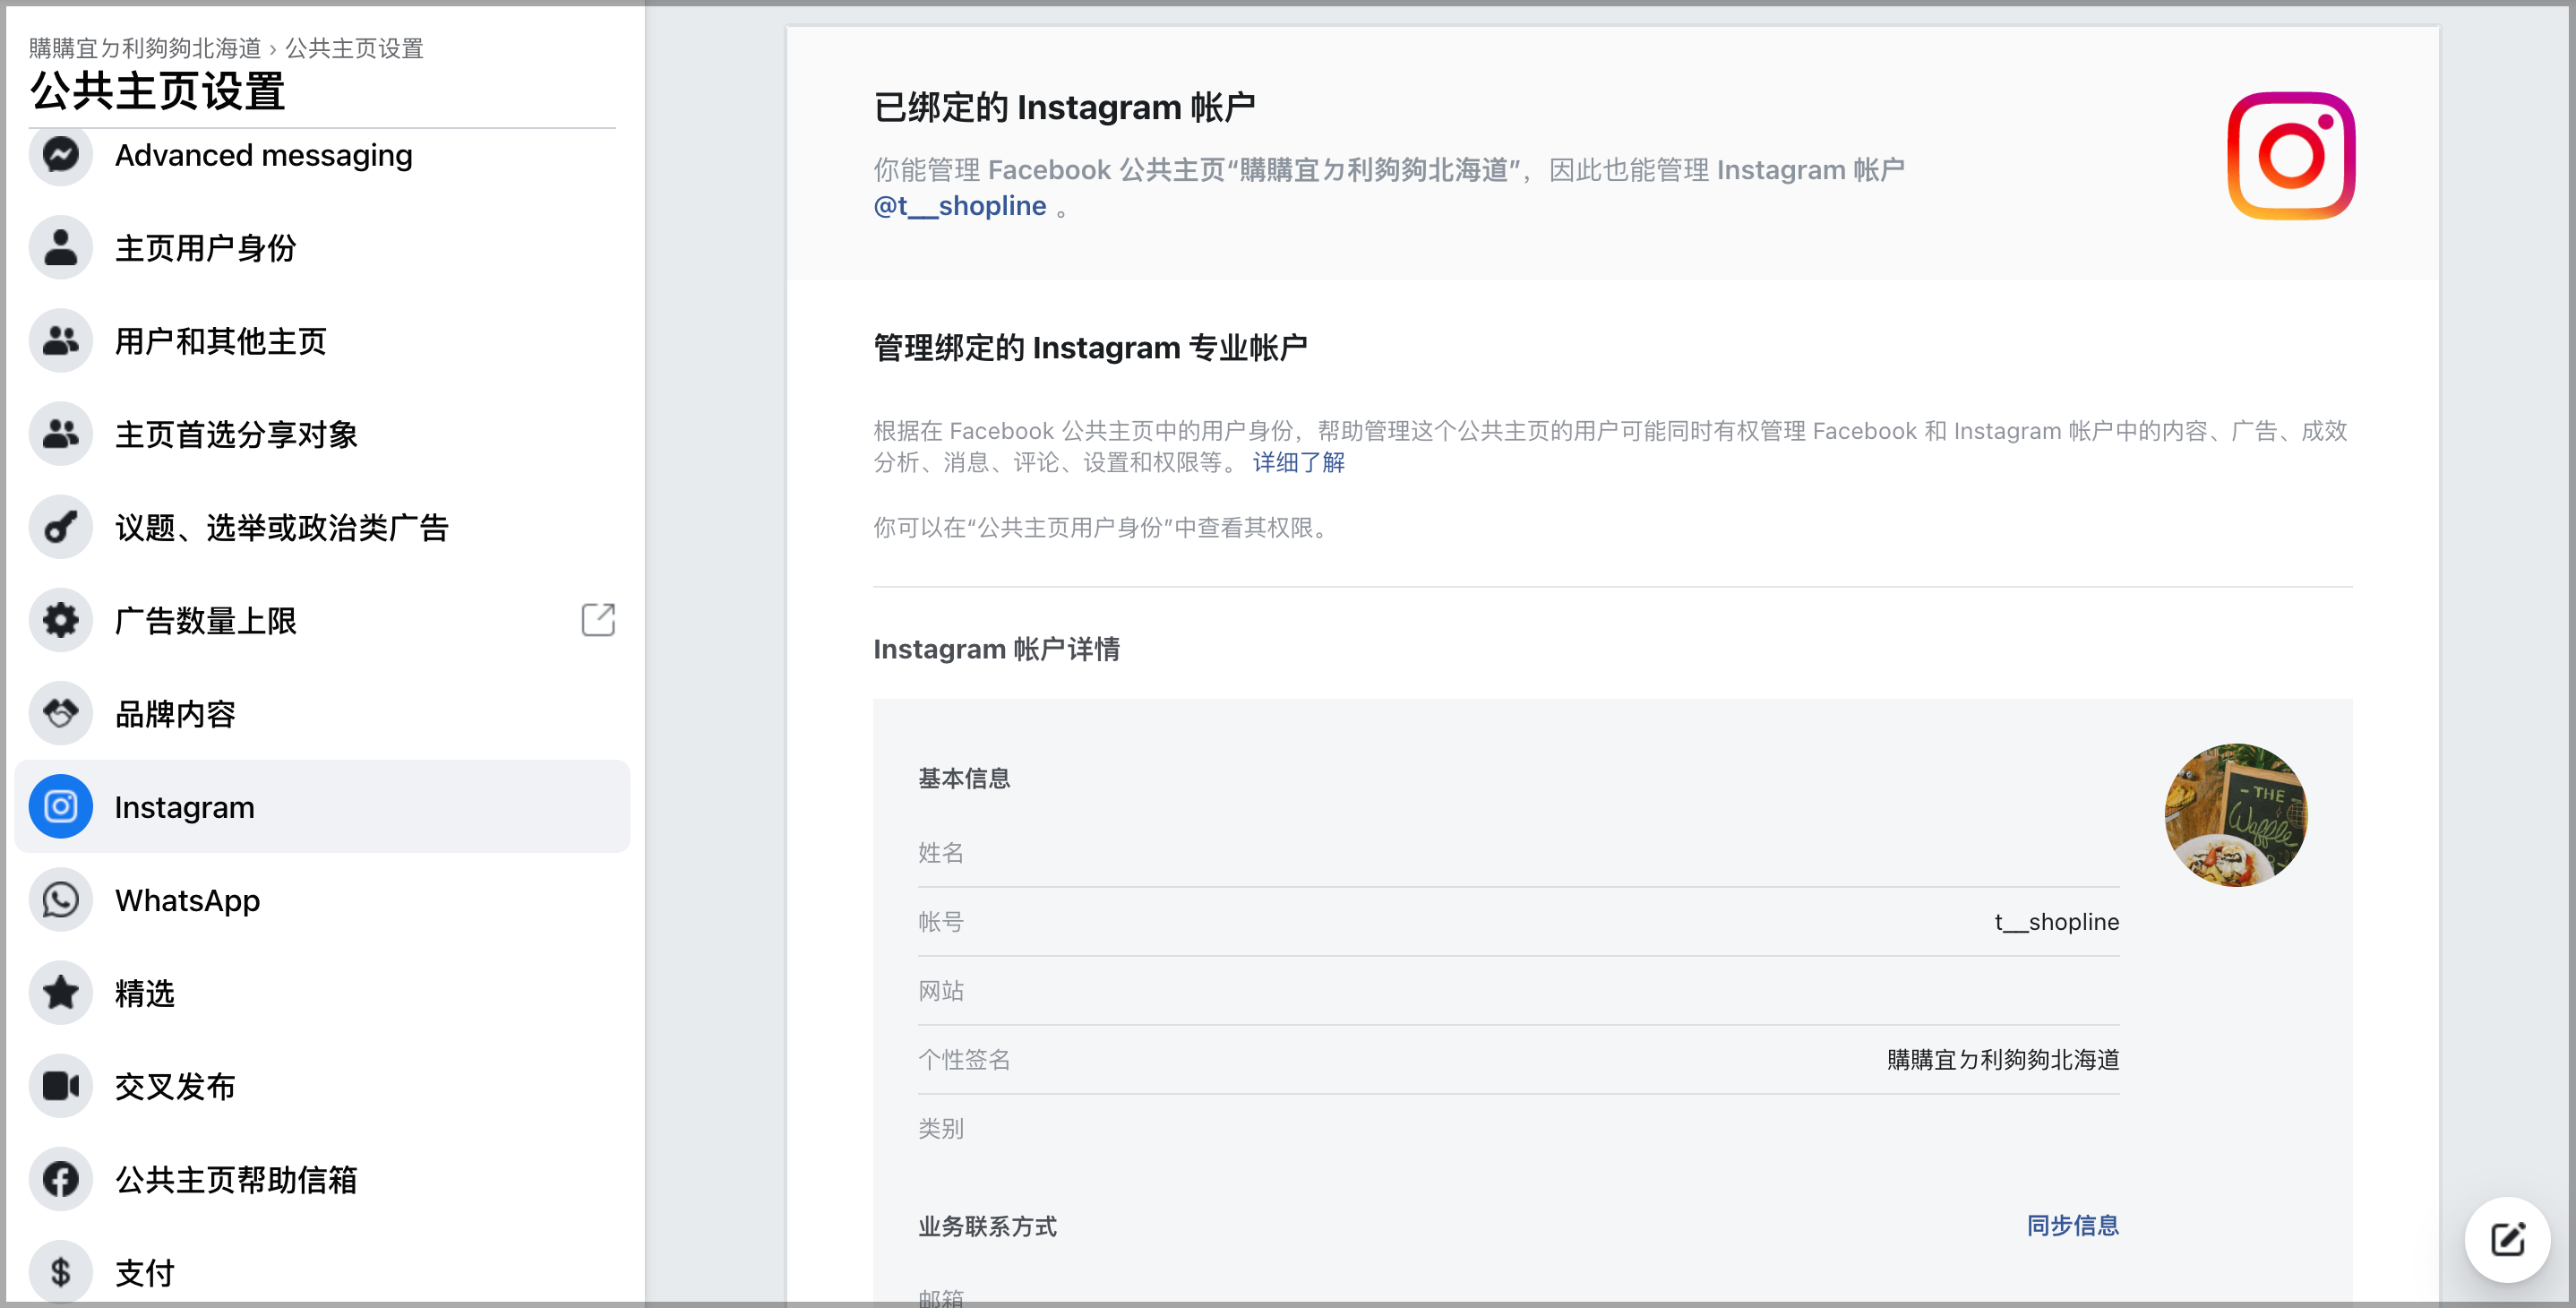
Task: Open Advanced messaging settings
Action: click(322, 155)
